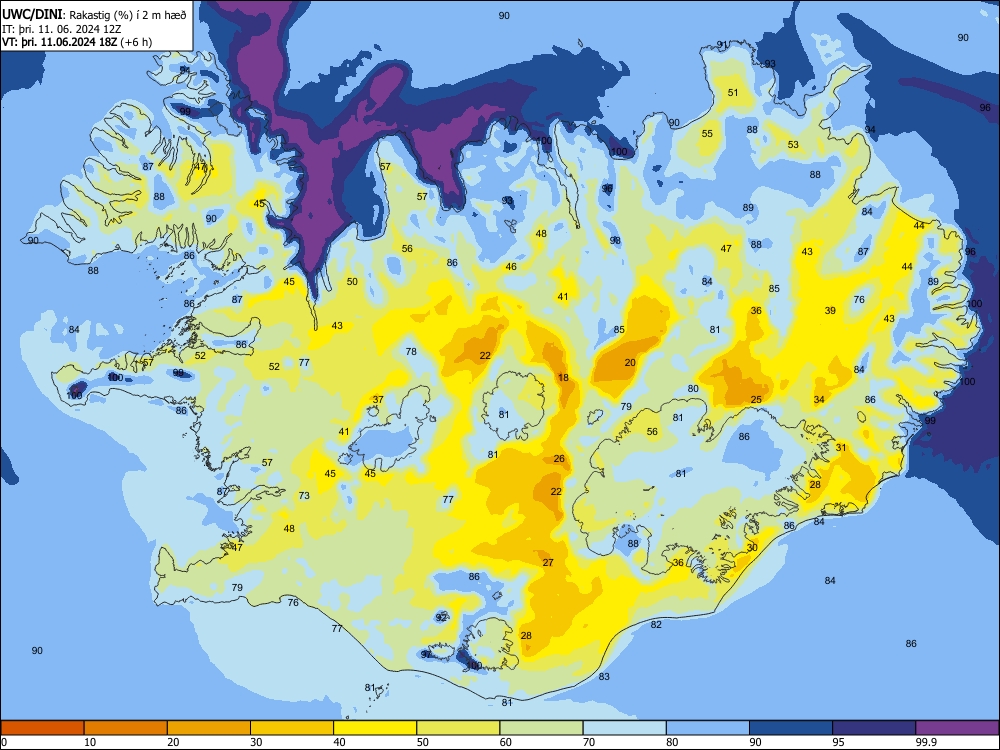Viewport: 1000px width, 750px height.
Task: Click the humidity value '39' on the map
Action: [x=830, y=311]
